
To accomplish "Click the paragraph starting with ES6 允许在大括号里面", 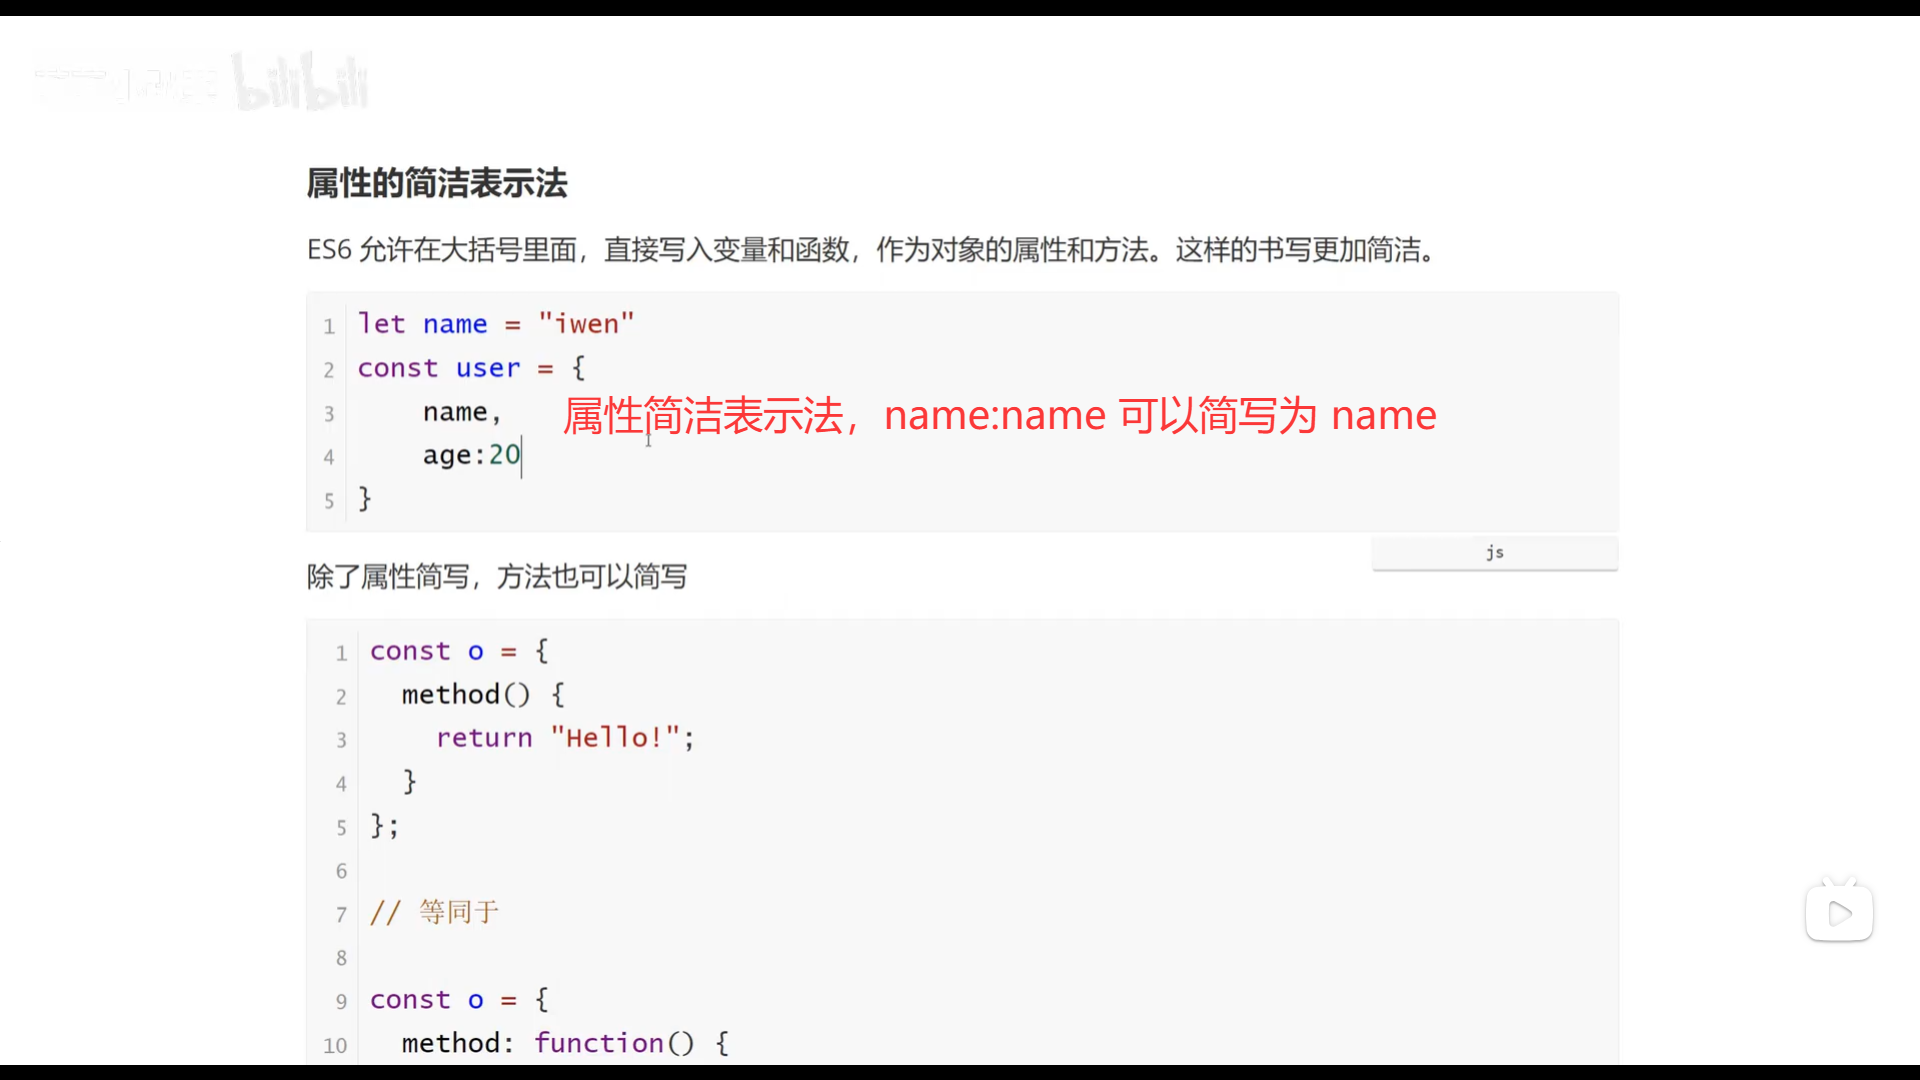I will click(x=872, y=250).
